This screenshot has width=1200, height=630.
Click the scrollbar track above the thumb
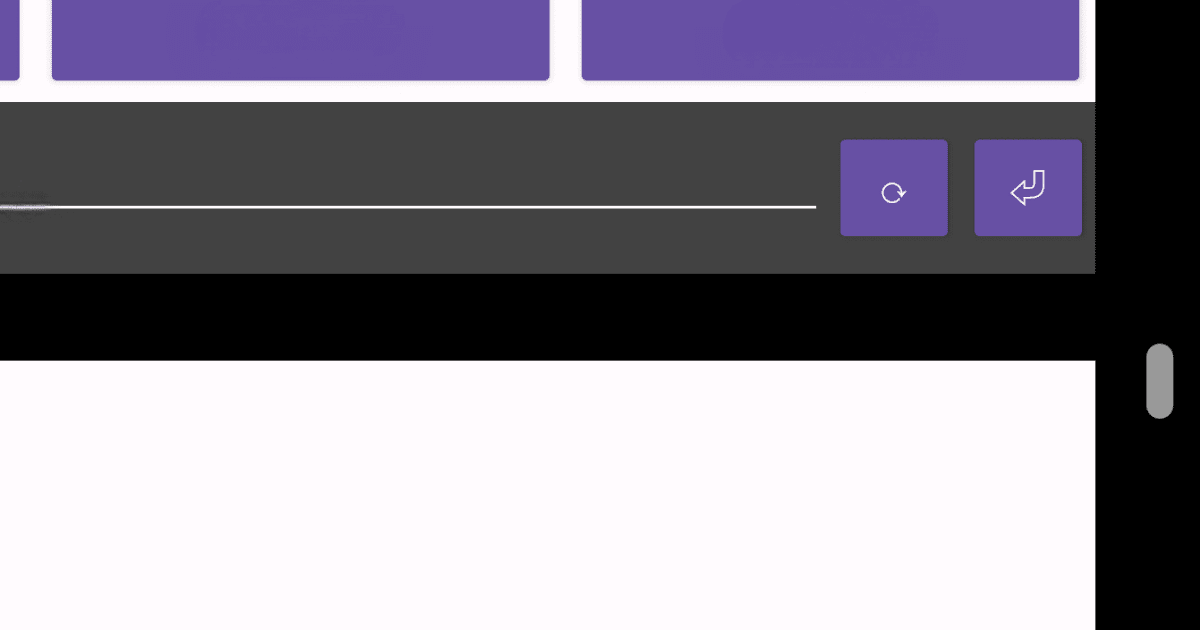click(x=1159, y=170)
